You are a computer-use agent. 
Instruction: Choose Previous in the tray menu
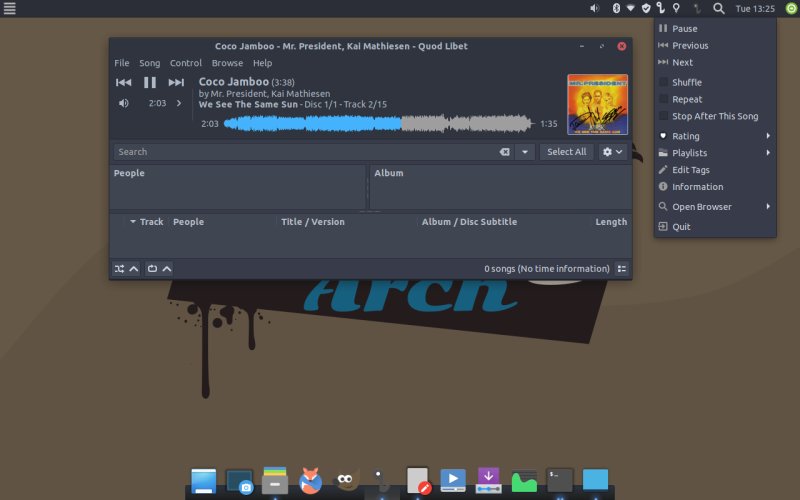point(715,45)
